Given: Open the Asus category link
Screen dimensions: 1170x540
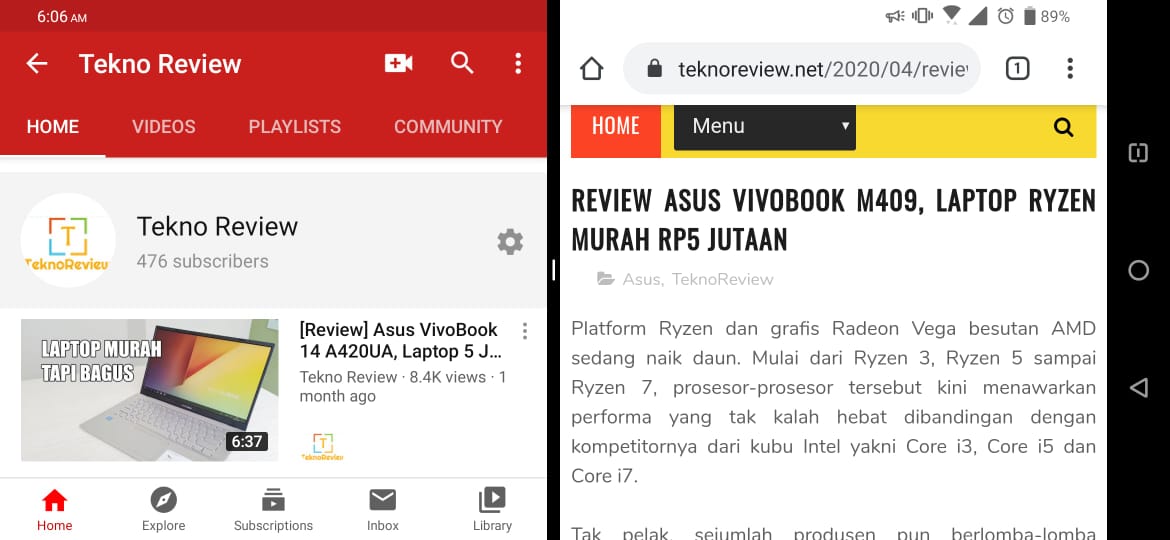Looking at the screenshot, I should click(x=641, y=279).
